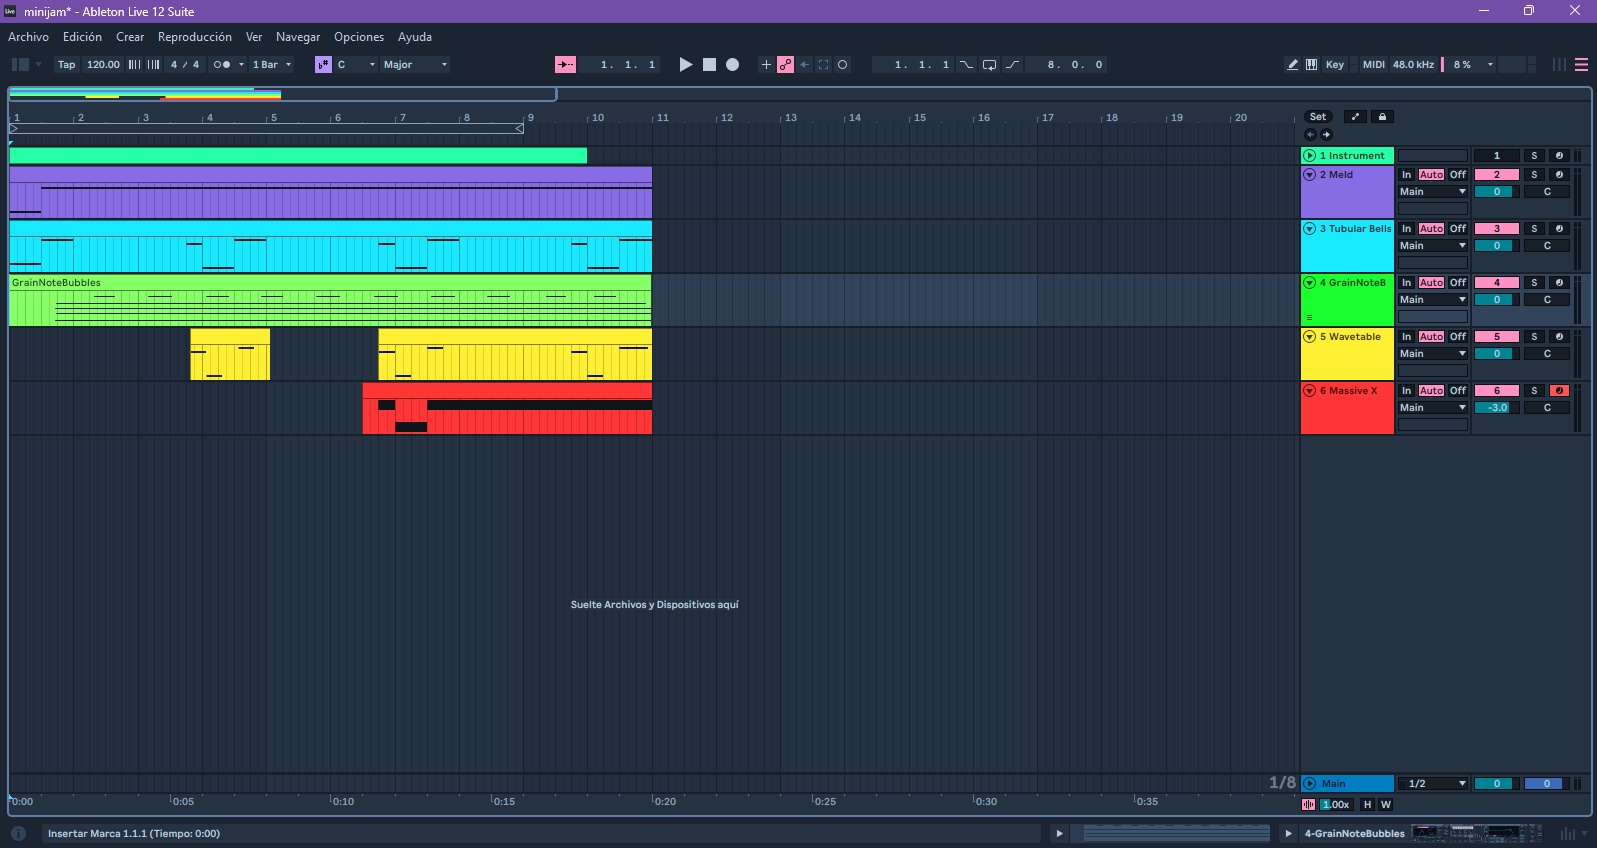Toggle scale mode flat-sharp icon
The width and height of the screenshot is (1597, 848).
(323, 65)
